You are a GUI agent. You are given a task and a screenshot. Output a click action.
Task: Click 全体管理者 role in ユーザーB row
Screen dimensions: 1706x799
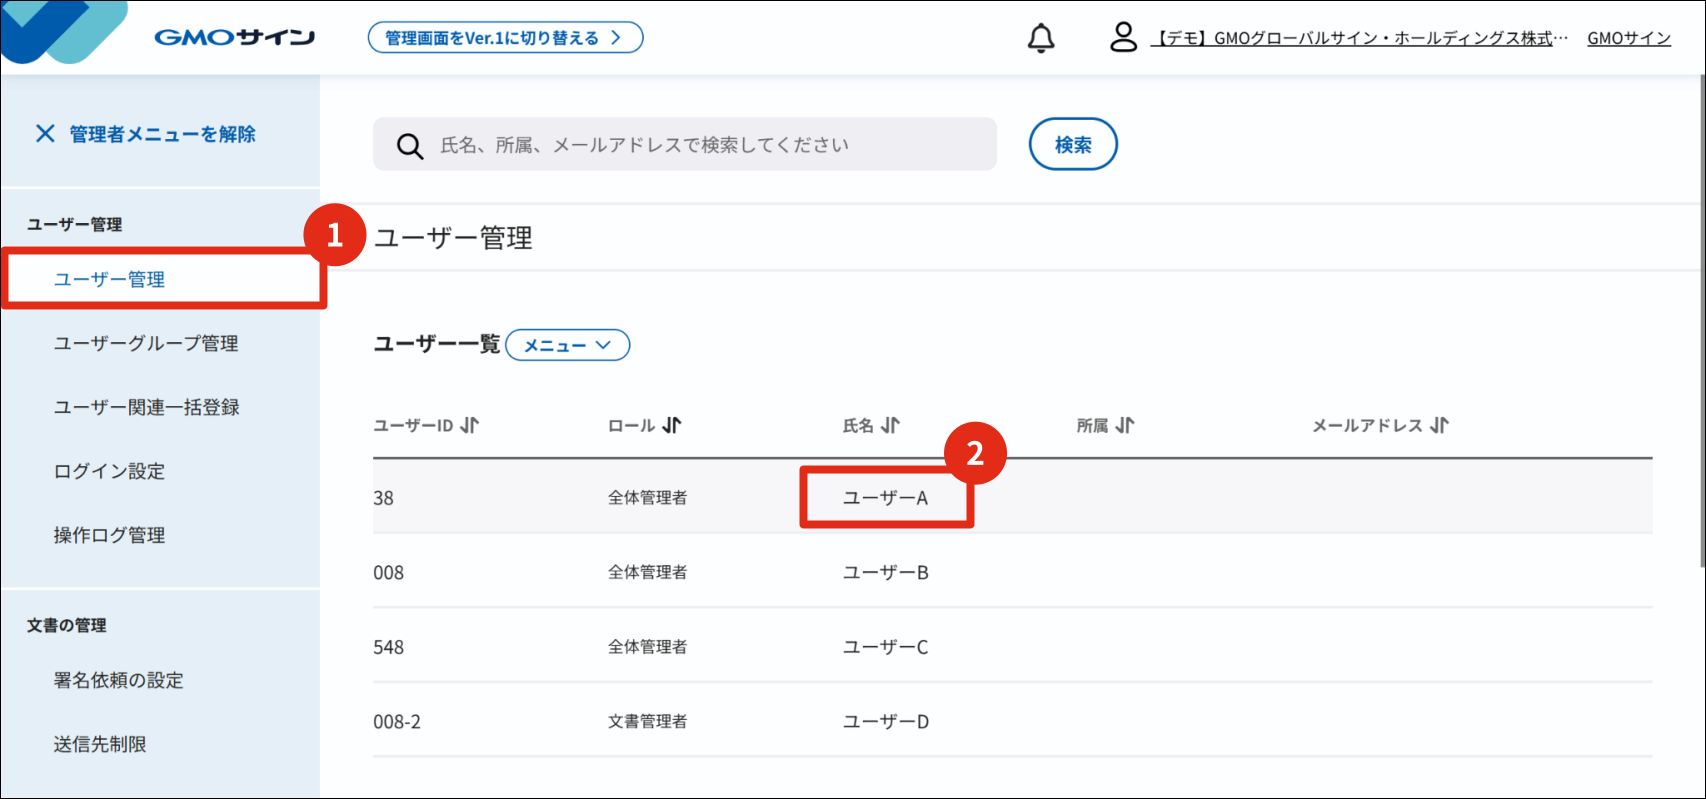(647, 572)
